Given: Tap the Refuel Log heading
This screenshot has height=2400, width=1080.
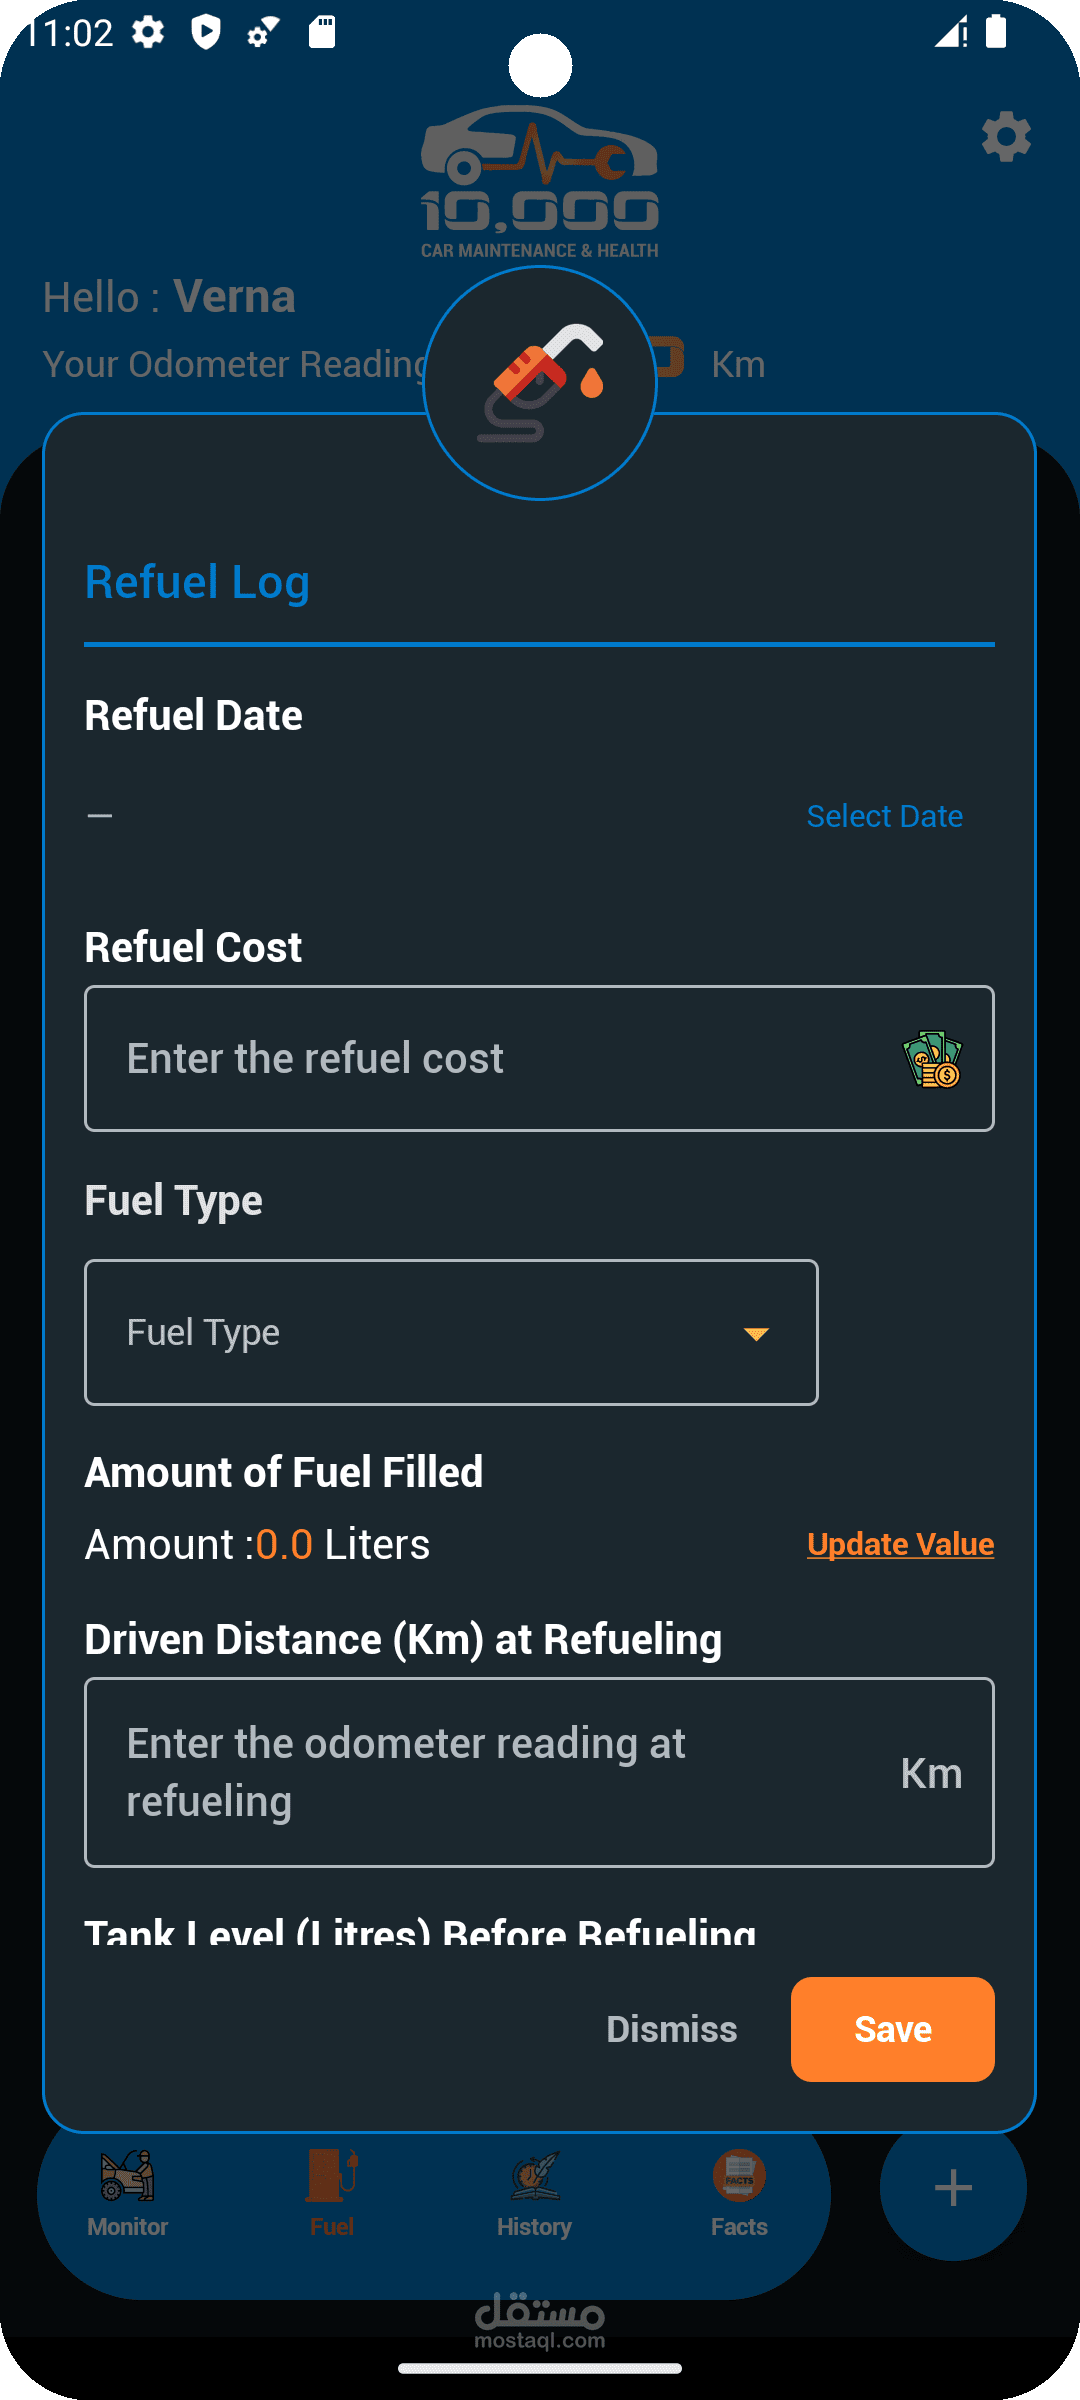Looking at the screenshot, I should point(197,582).
